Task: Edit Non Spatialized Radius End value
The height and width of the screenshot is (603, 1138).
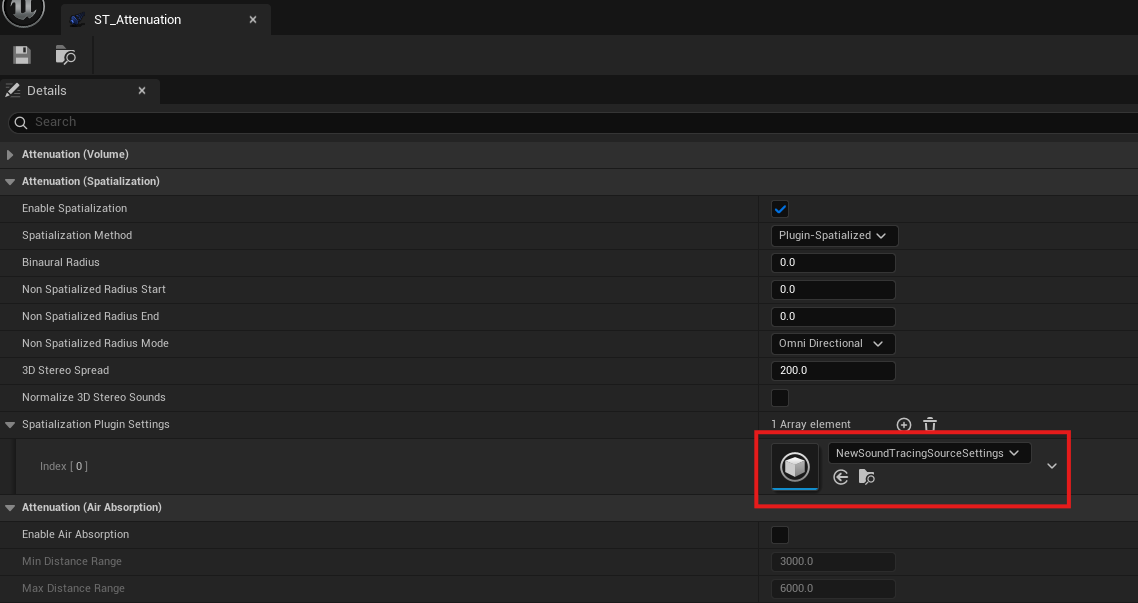Action: click(x=832, y=316)
